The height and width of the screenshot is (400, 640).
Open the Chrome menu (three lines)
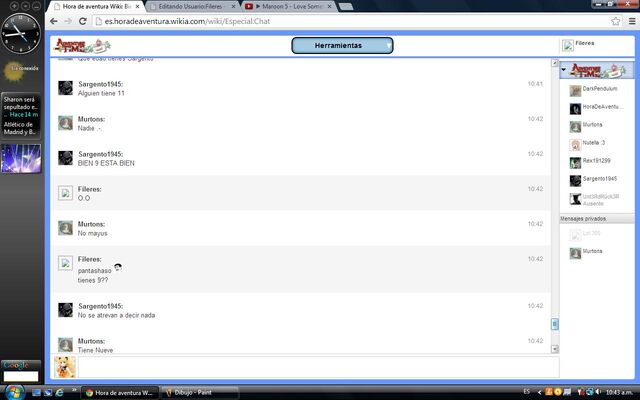click(632, 21)
